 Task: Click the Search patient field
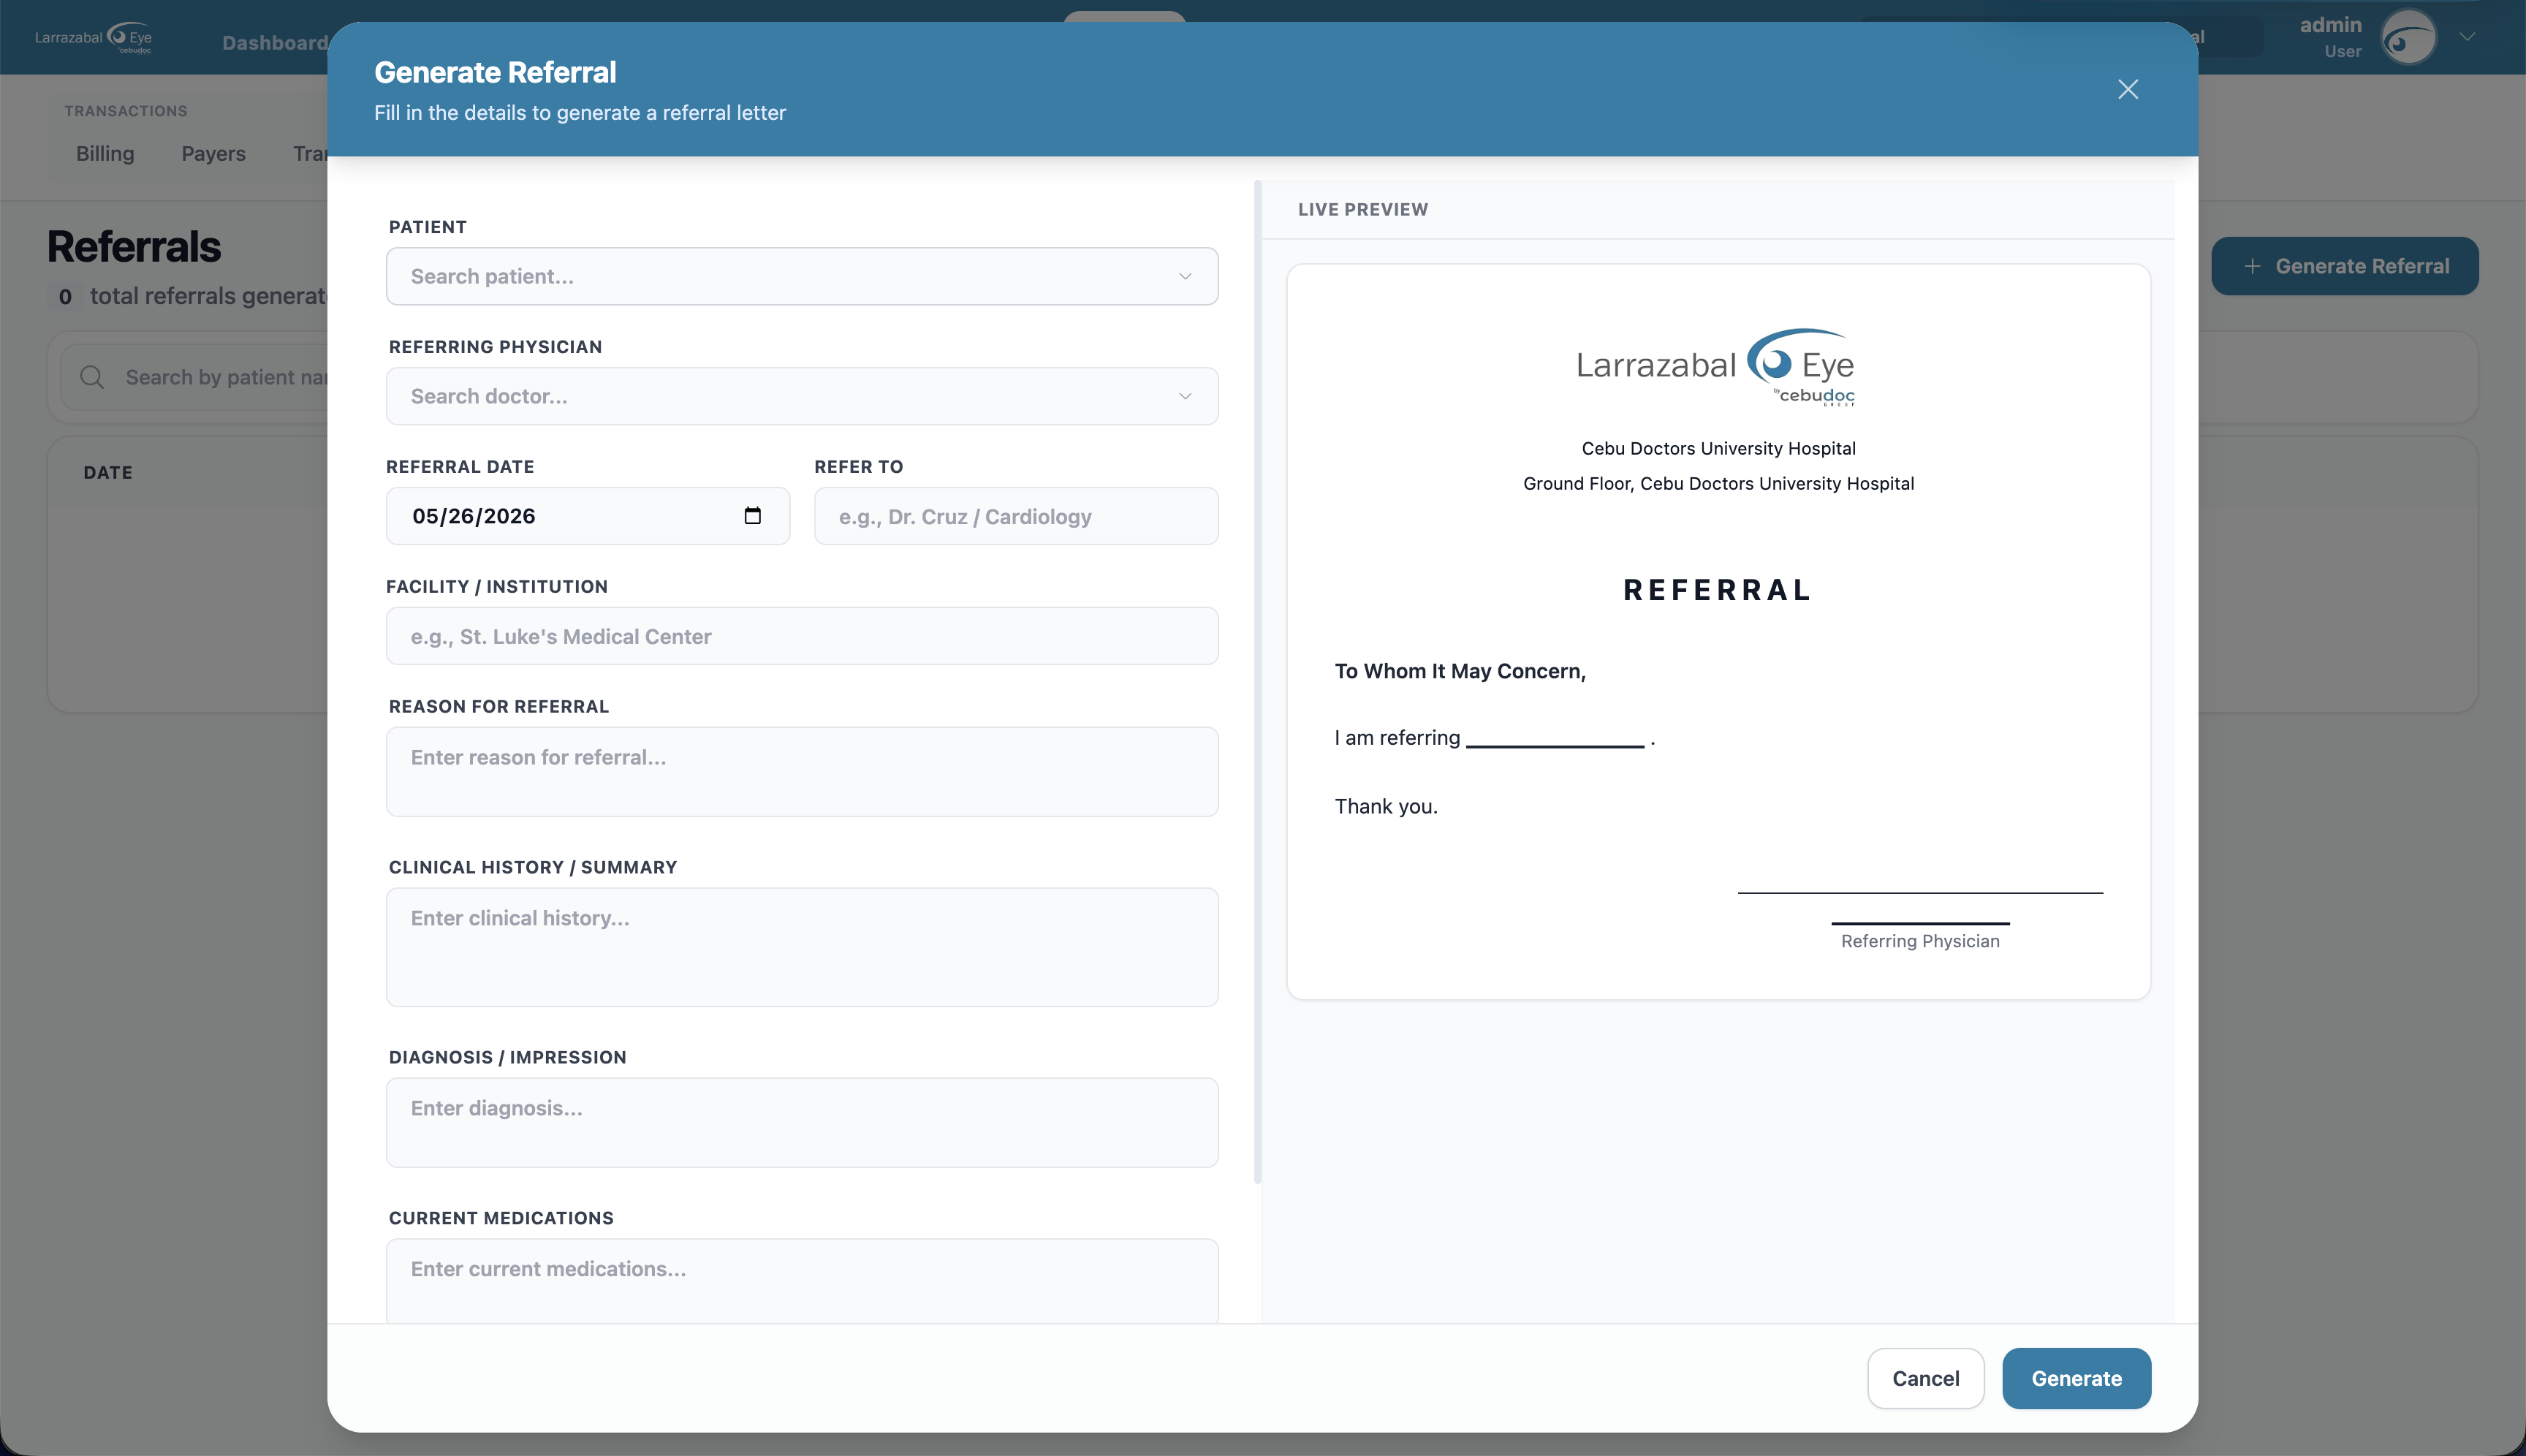(802, 276)
